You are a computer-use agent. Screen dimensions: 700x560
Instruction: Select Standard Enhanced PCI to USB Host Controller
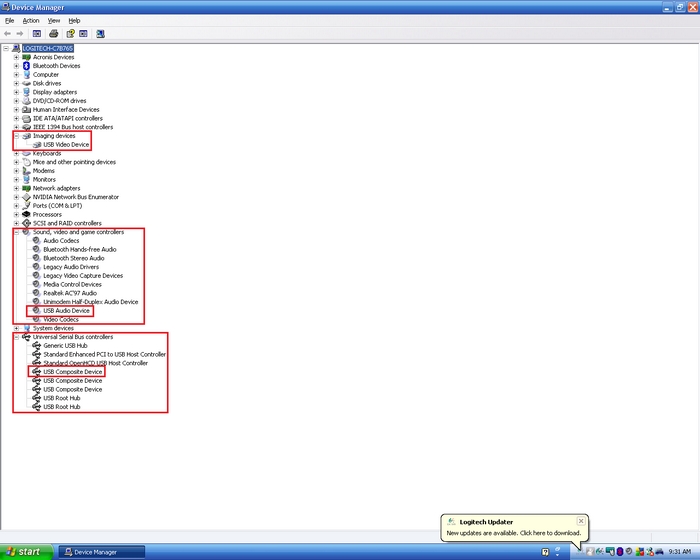pyautogui.click(x=104, y=355)
